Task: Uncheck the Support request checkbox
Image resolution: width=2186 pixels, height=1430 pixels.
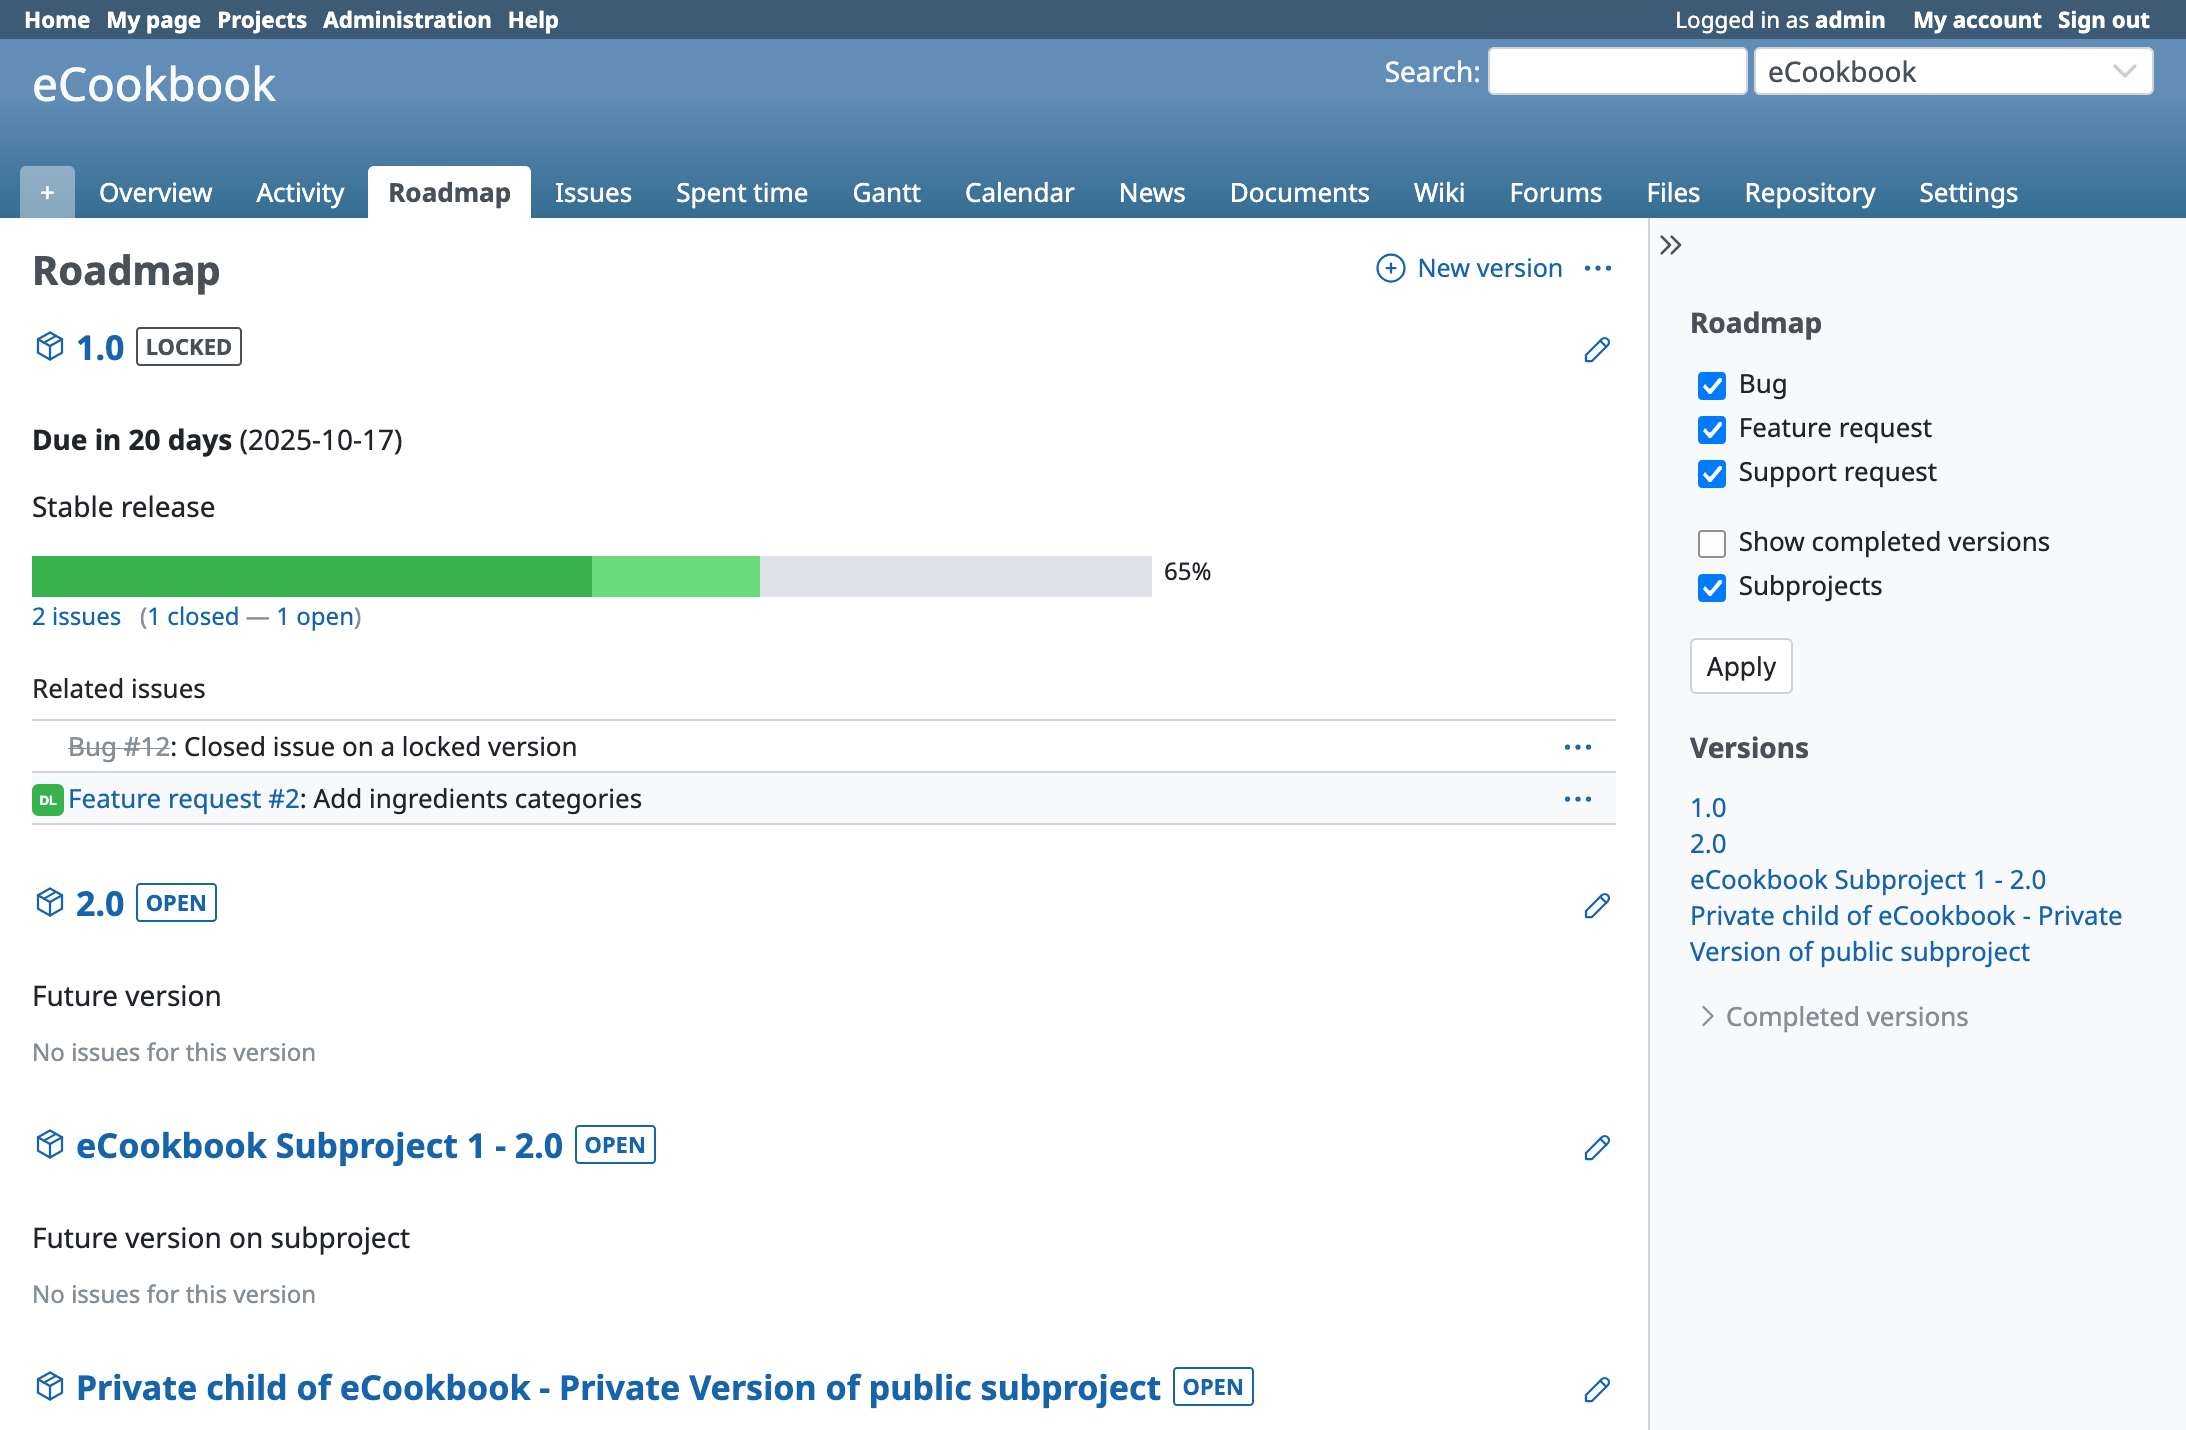Action: pos(1711,473)
